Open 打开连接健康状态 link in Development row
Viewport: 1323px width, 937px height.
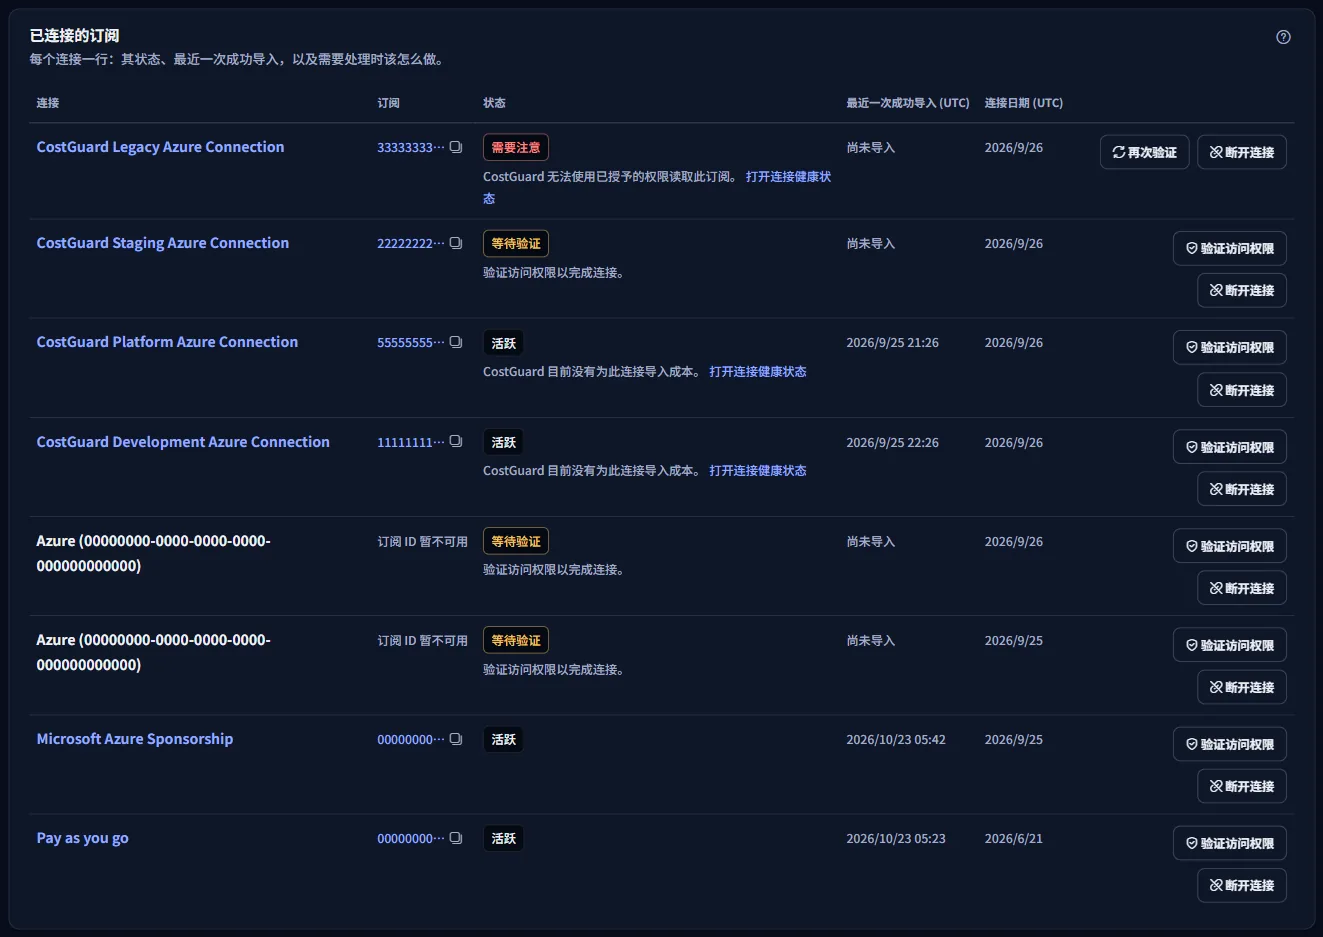pyautogui.click(x=758, y=470)
